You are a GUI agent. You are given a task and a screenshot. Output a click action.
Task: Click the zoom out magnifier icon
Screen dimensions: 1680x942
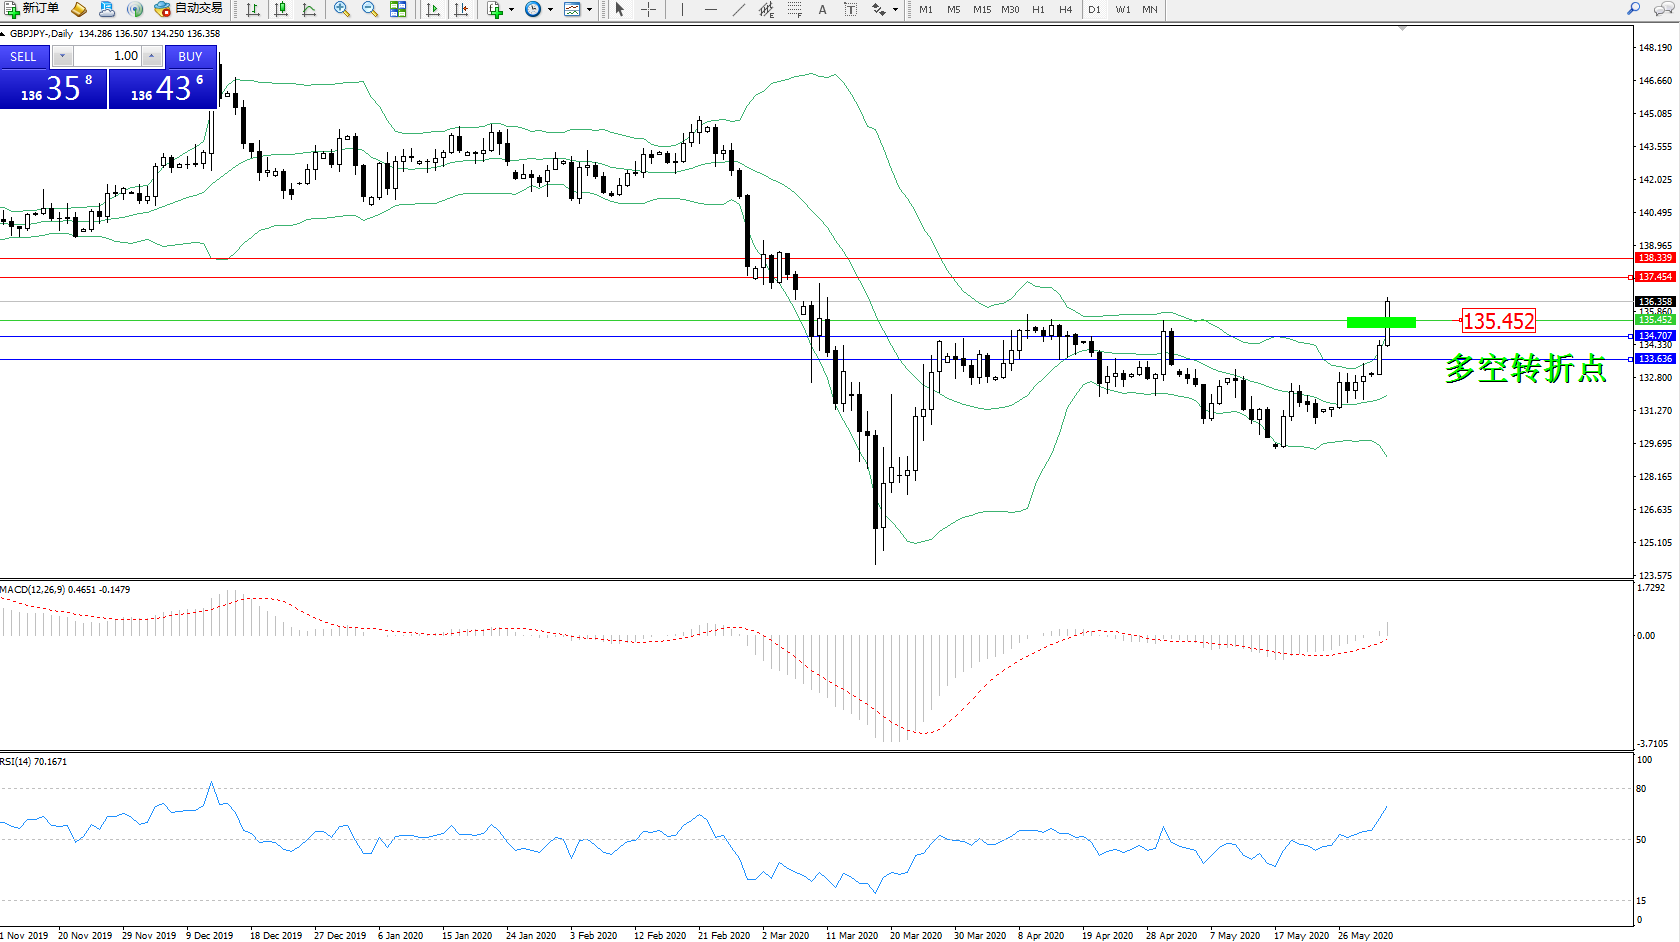tap(370, 9)
